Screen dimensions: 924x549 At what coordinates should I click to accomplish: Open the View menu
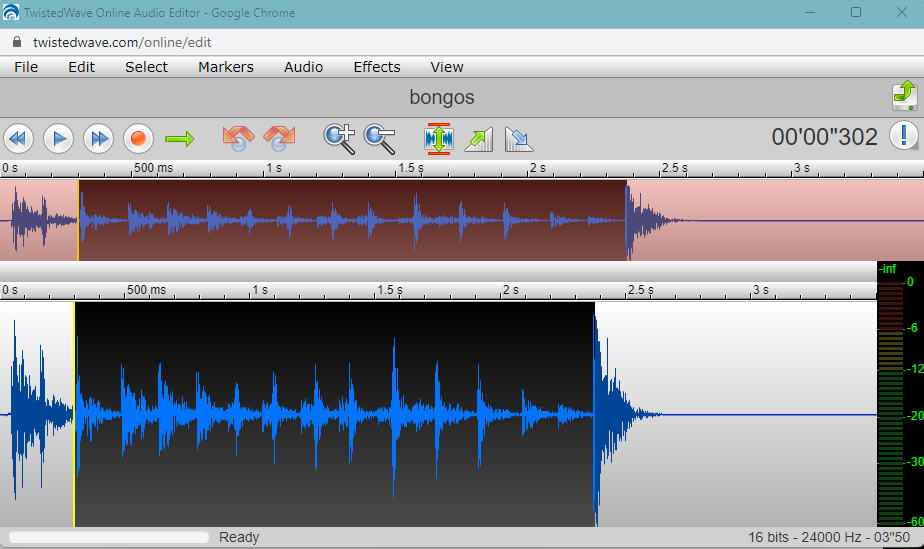pyautogui.click(x=447, y=67)
